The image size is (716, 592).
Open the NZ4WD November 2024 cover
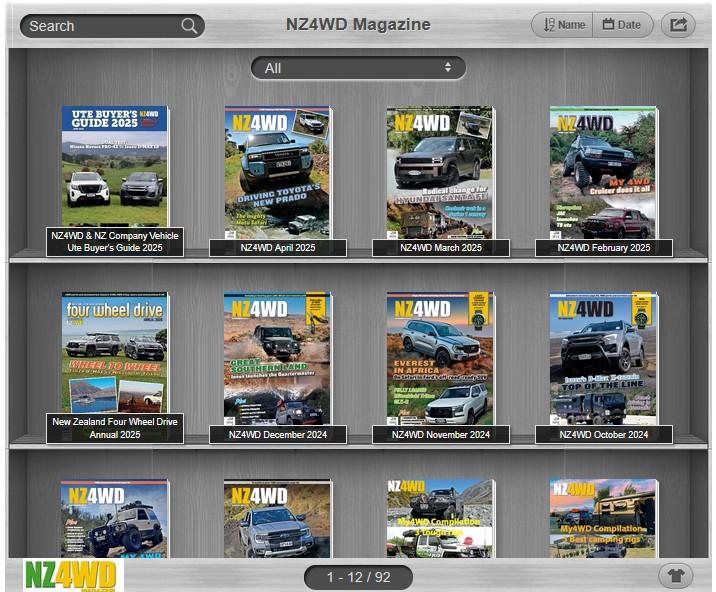click(440, 359)
